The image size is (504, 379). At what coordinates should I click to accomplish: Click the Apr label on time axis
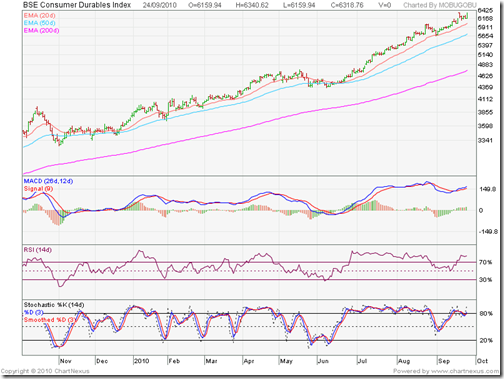coord(249,361)
